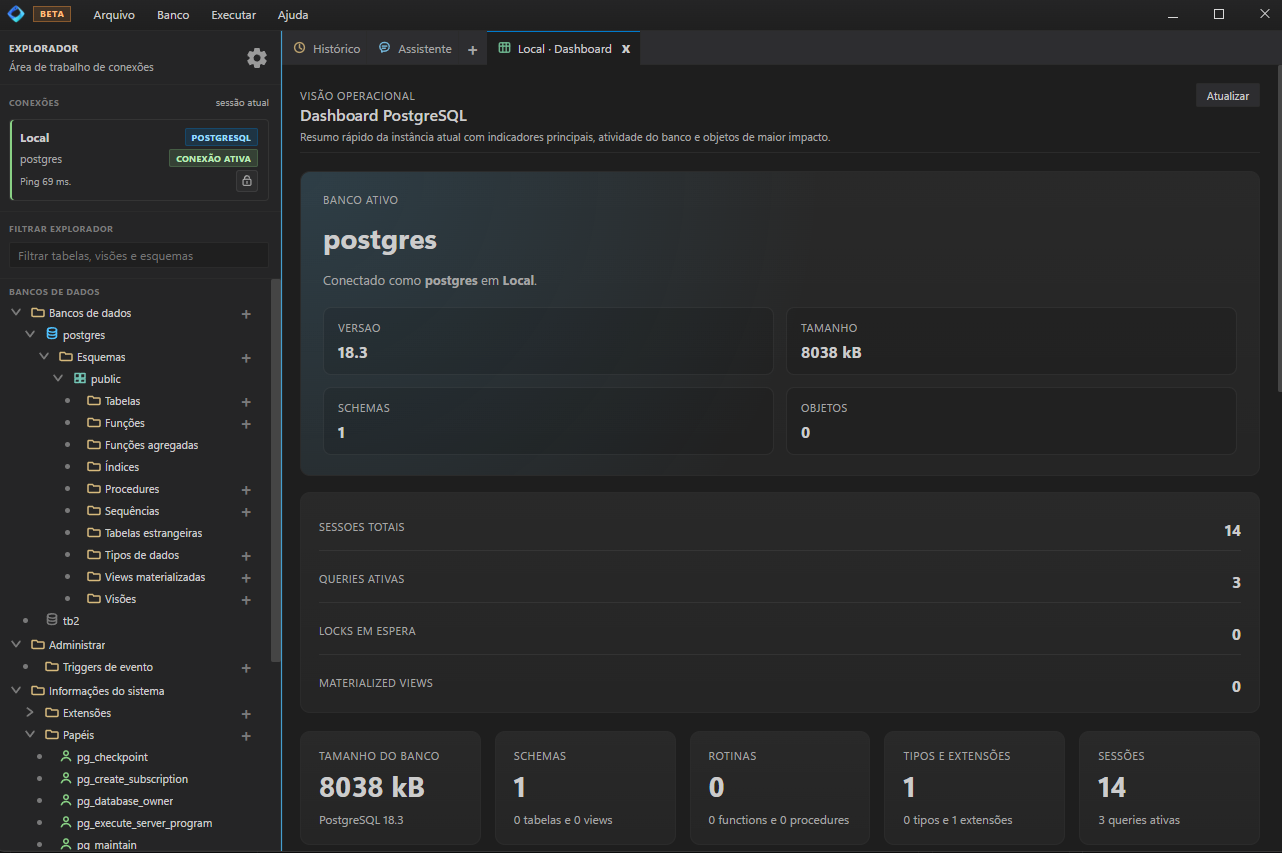Add a procedure via Procedures plus icon
The image size is (1282, 853).
pos(246,489)
